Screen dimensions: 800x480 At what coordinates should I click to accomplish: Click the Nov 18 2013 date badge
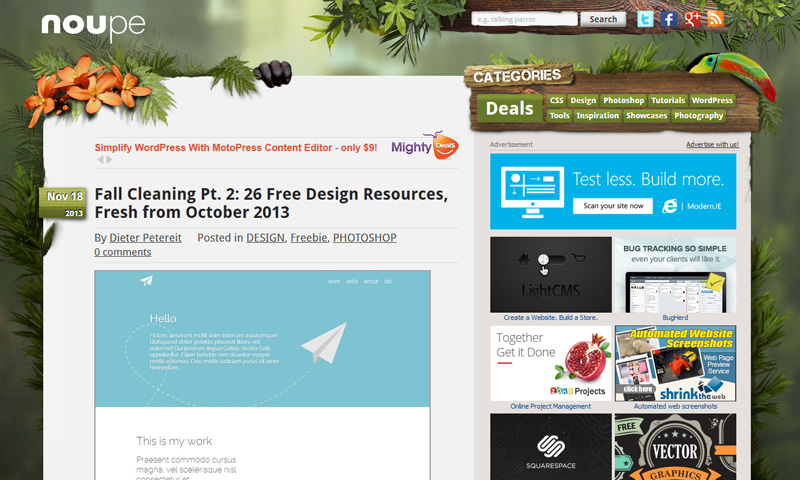click(x=63, y=203)
